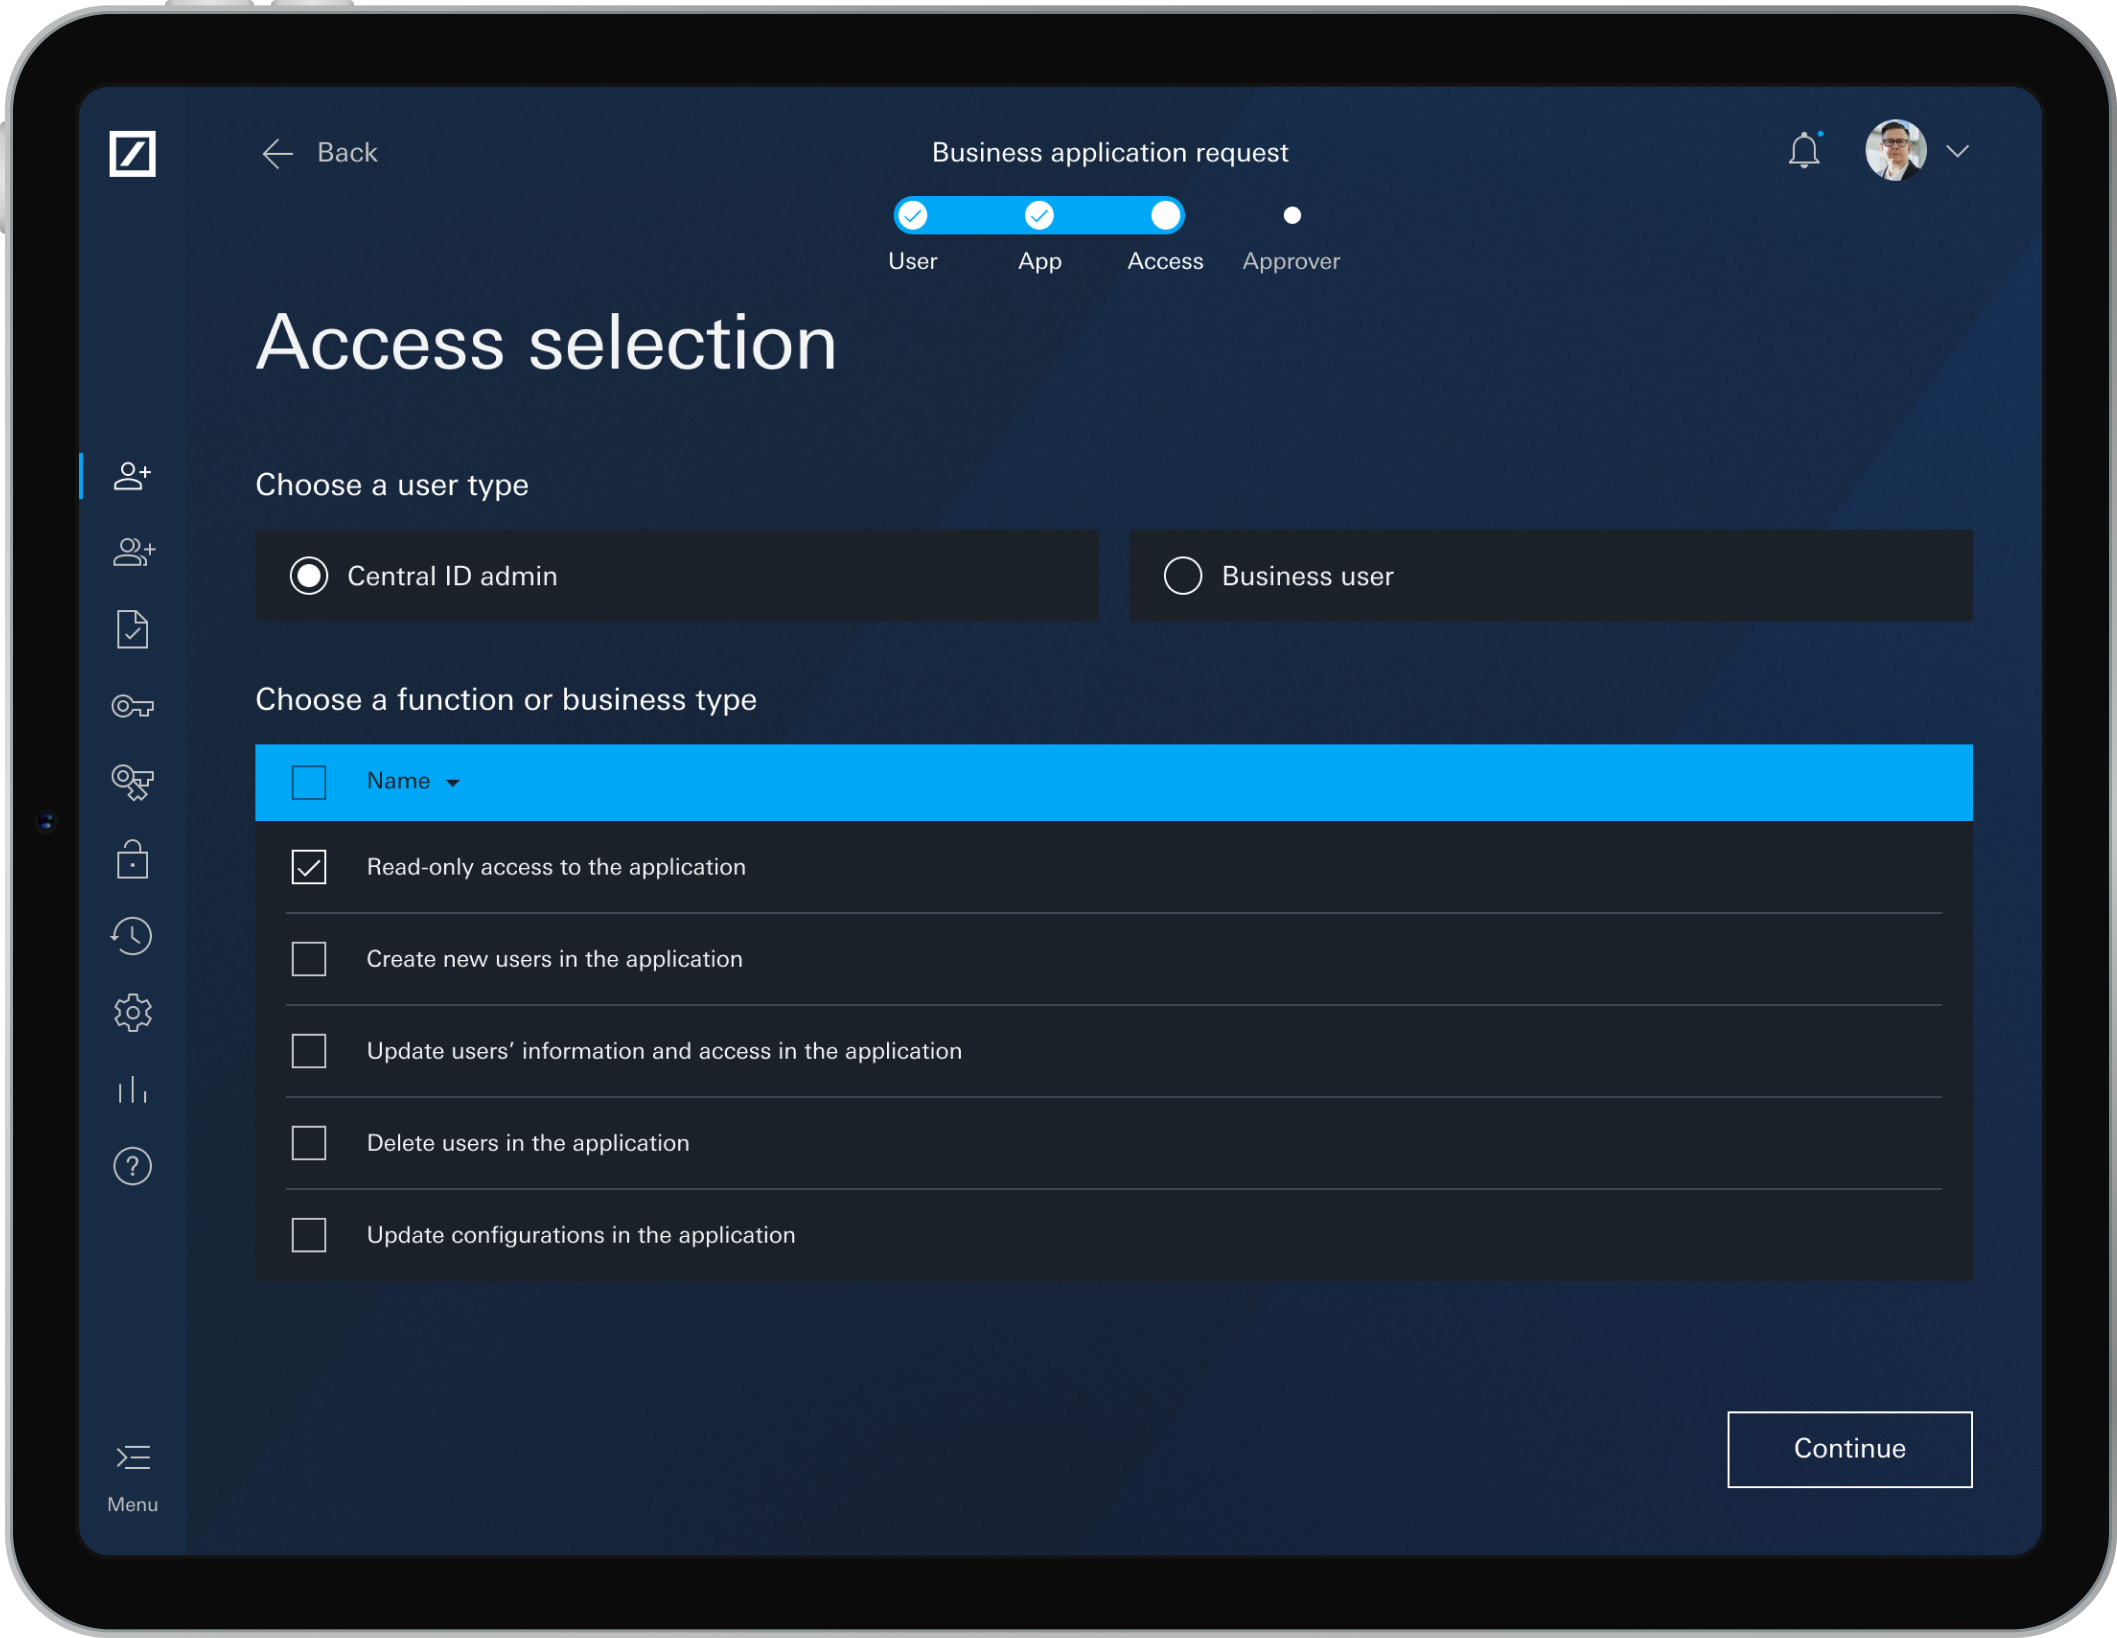The image size is (2117, 1638).
Task: Uncheck Read-only access to the application
Action: click(309, 867)
